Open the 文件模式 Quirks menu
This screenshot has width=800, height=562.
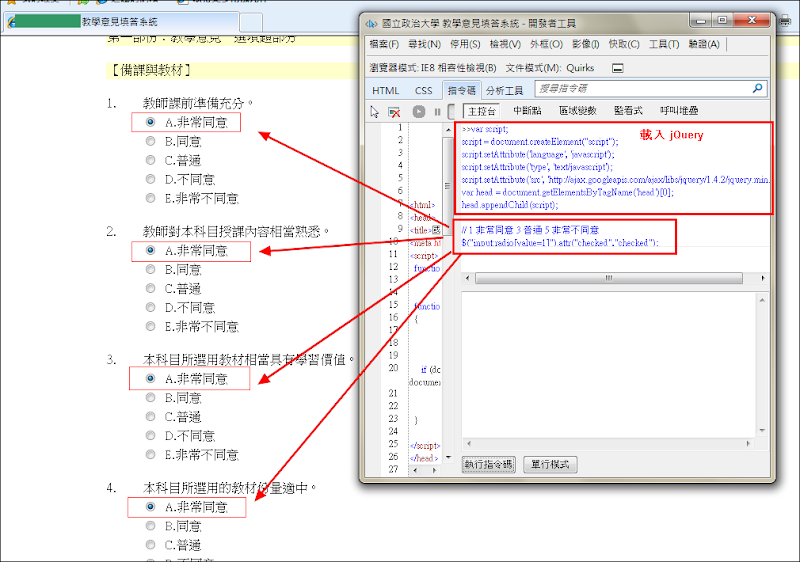coord(550,68)
